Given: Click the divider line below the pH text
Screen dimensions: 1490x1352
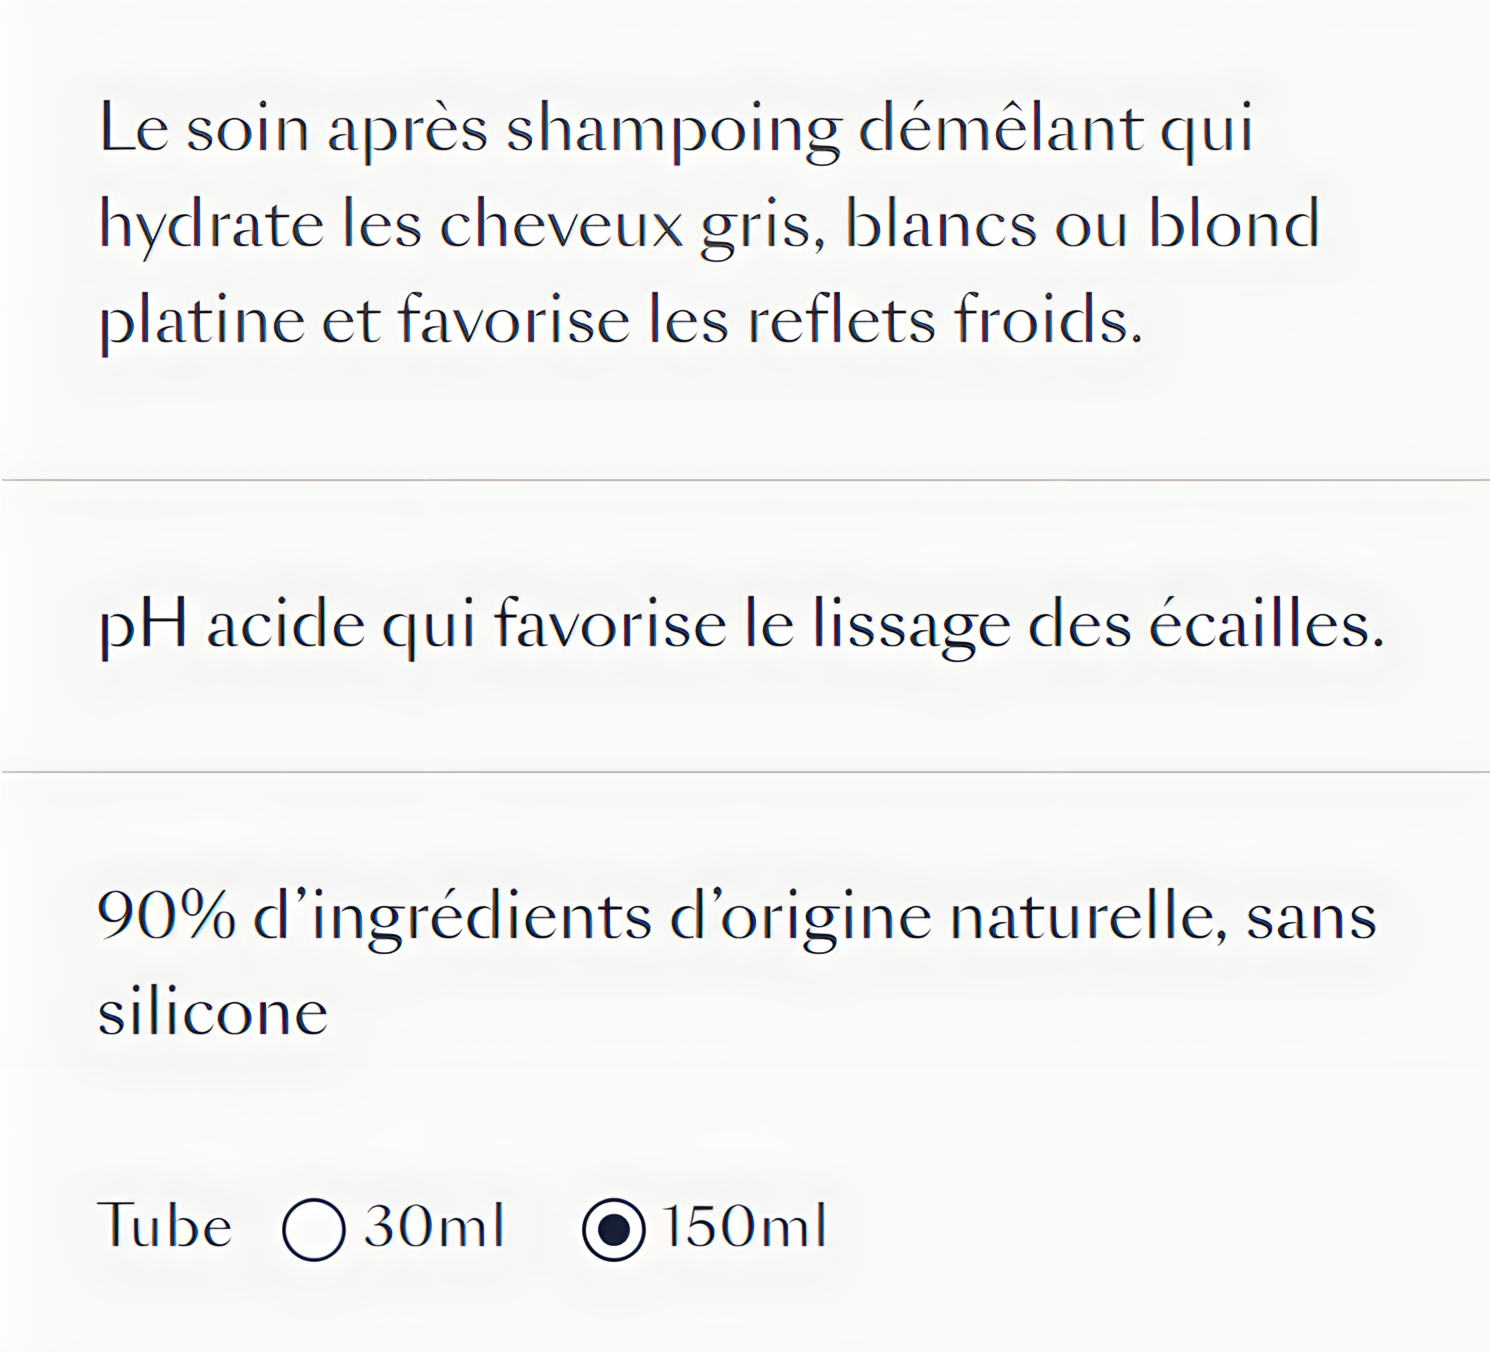Looking at the screenshot, I should click(745, 772).
